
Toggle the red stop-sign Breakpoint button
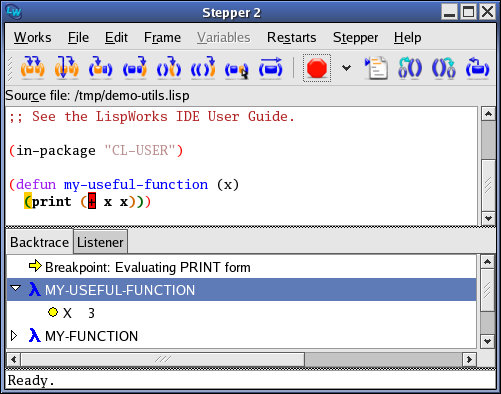(x=317, y=68)
